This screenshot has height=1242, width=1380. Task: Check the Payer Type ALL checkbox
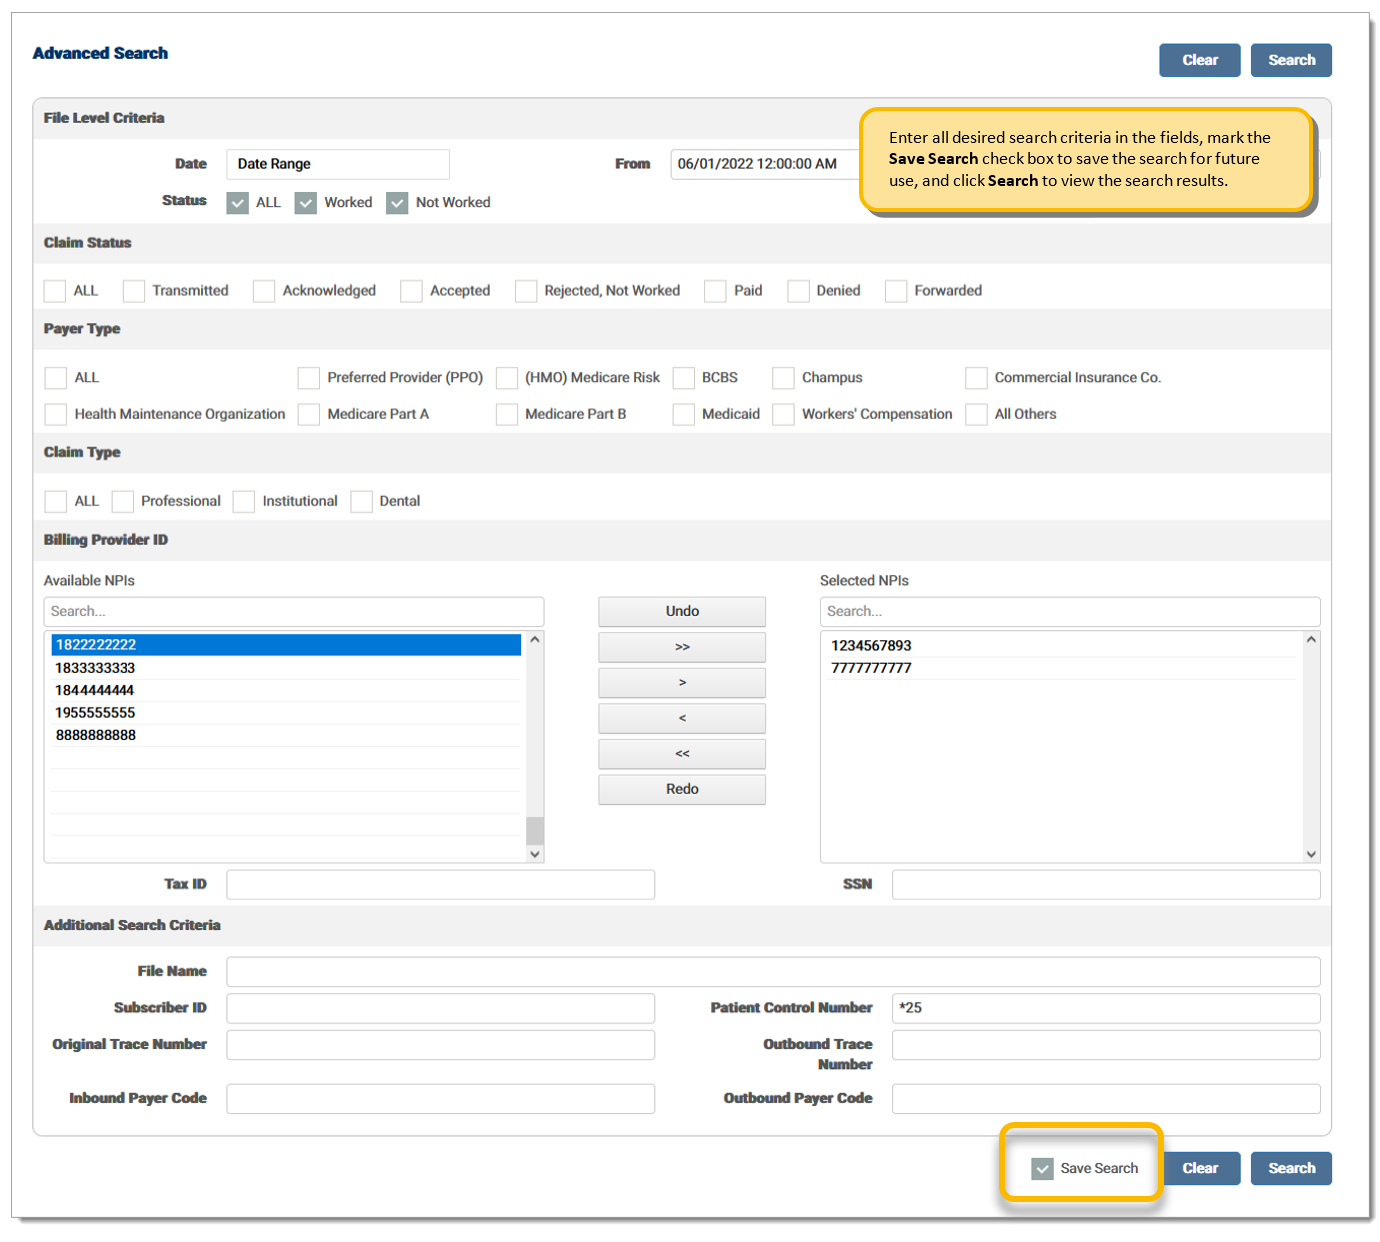[x=56, y=378]
